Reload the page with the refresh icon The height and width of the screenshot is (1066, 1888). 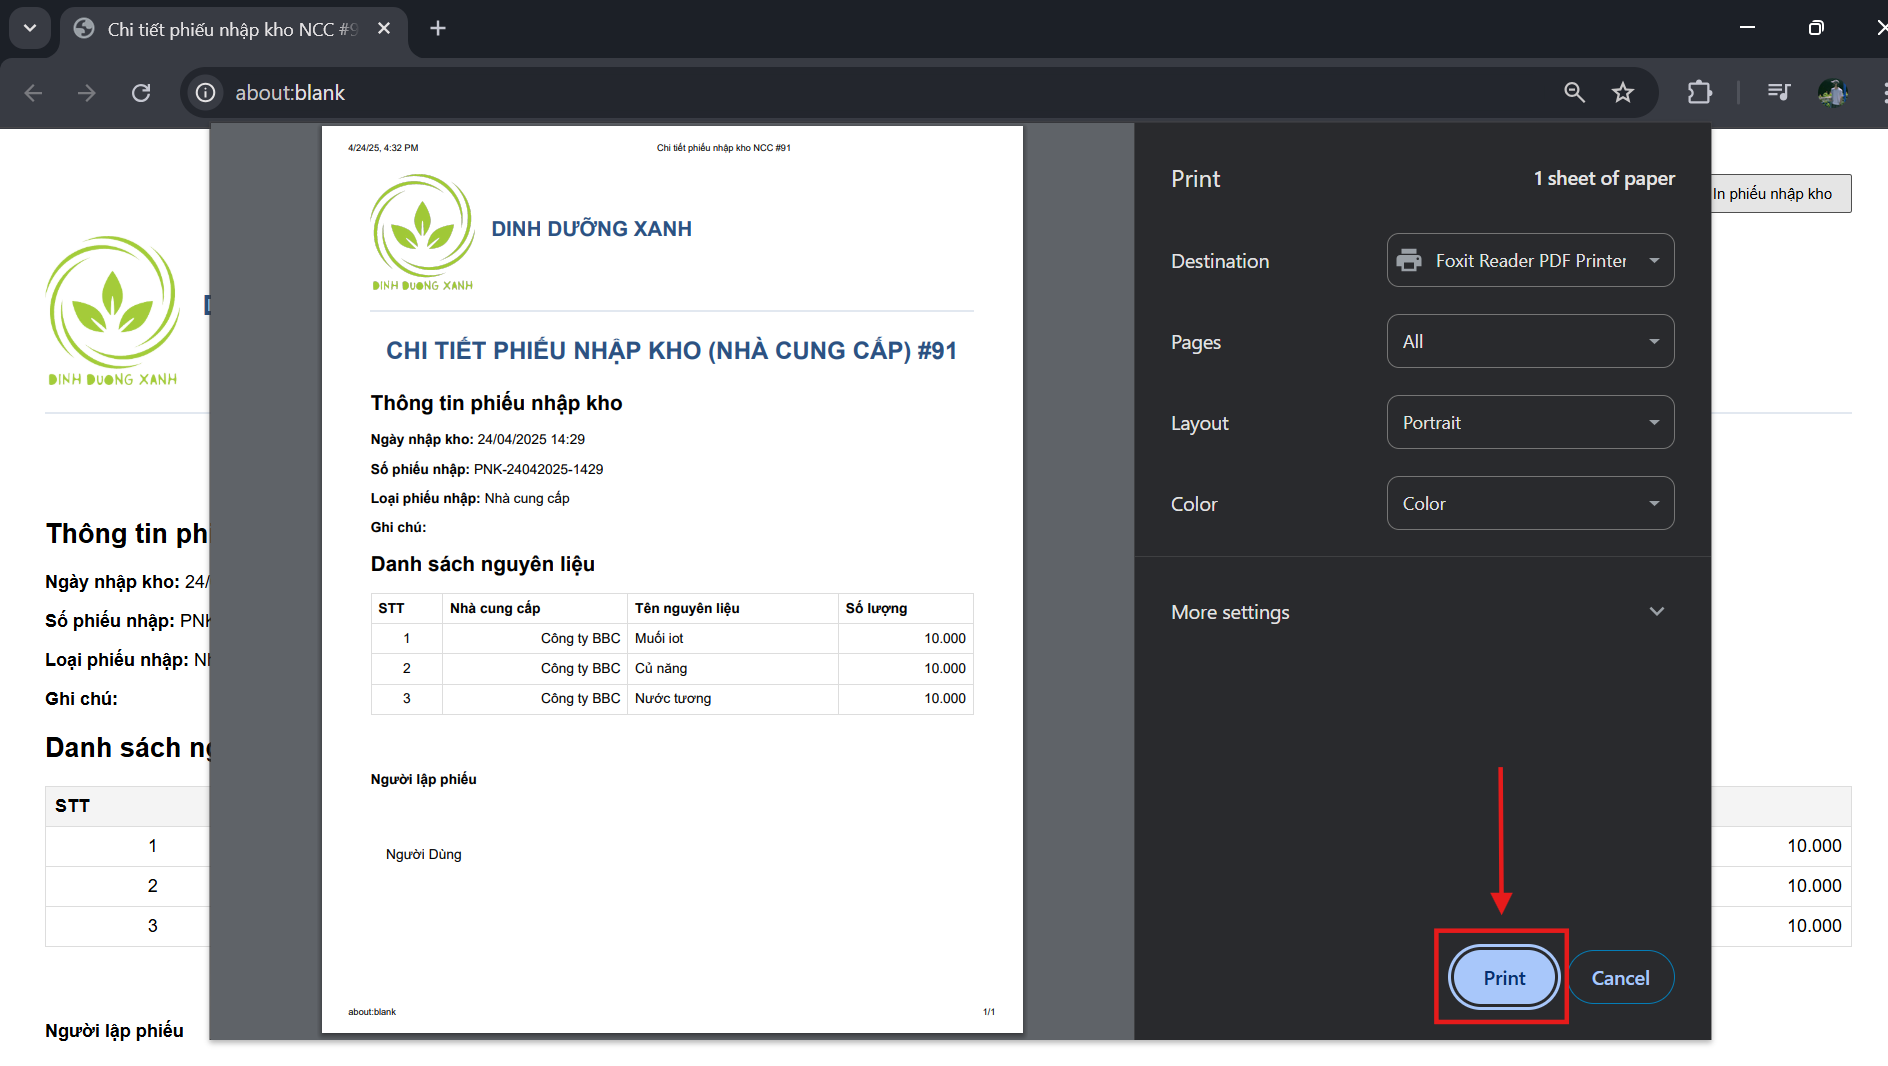[141, 93]
